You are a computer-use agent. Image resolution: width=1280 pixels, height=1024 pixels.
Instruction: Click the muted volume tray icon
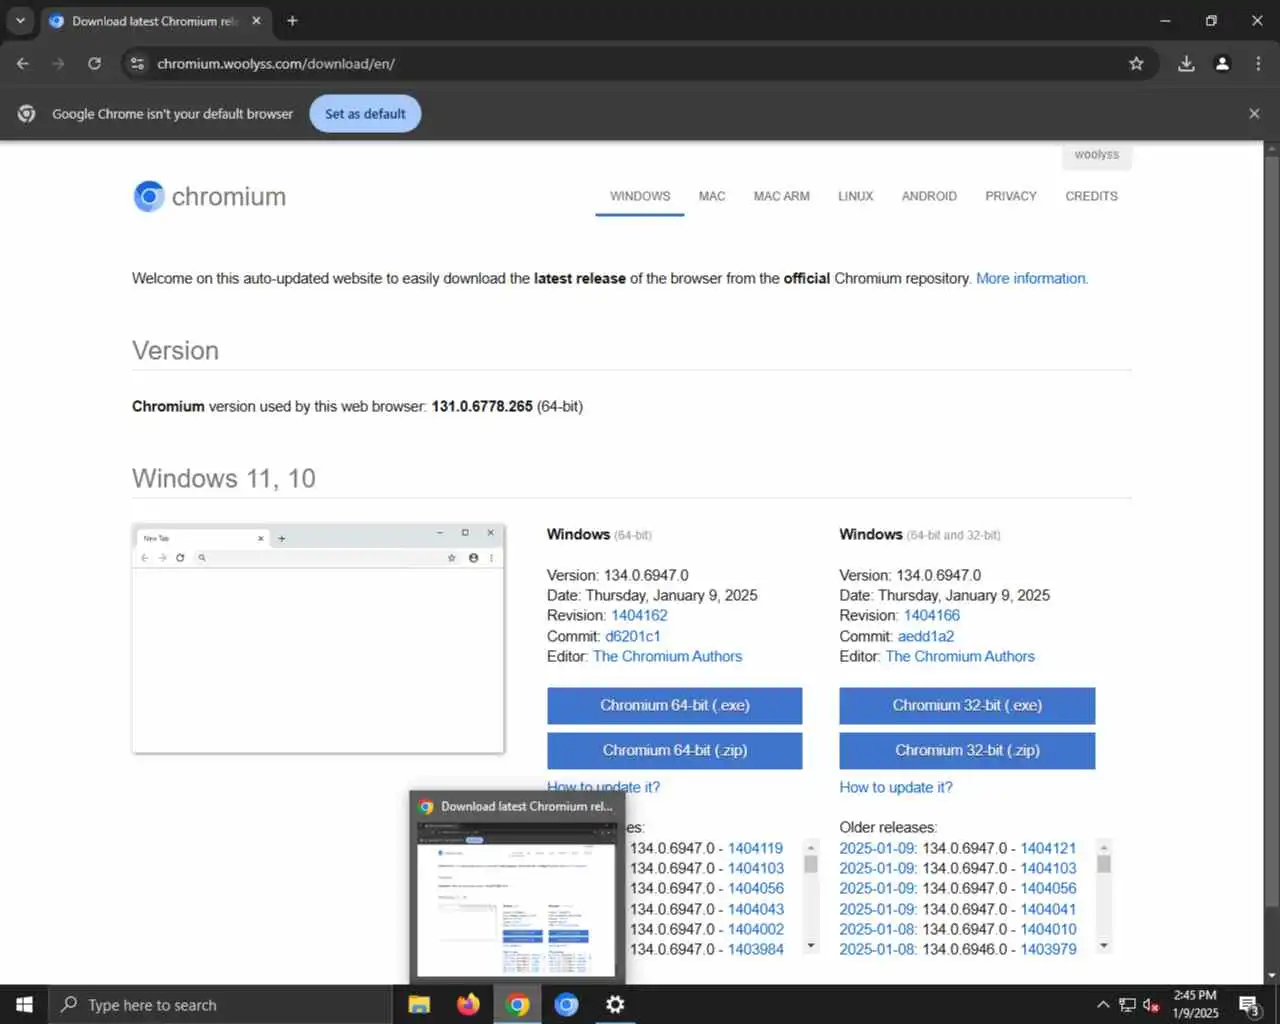(1151, 1004)
